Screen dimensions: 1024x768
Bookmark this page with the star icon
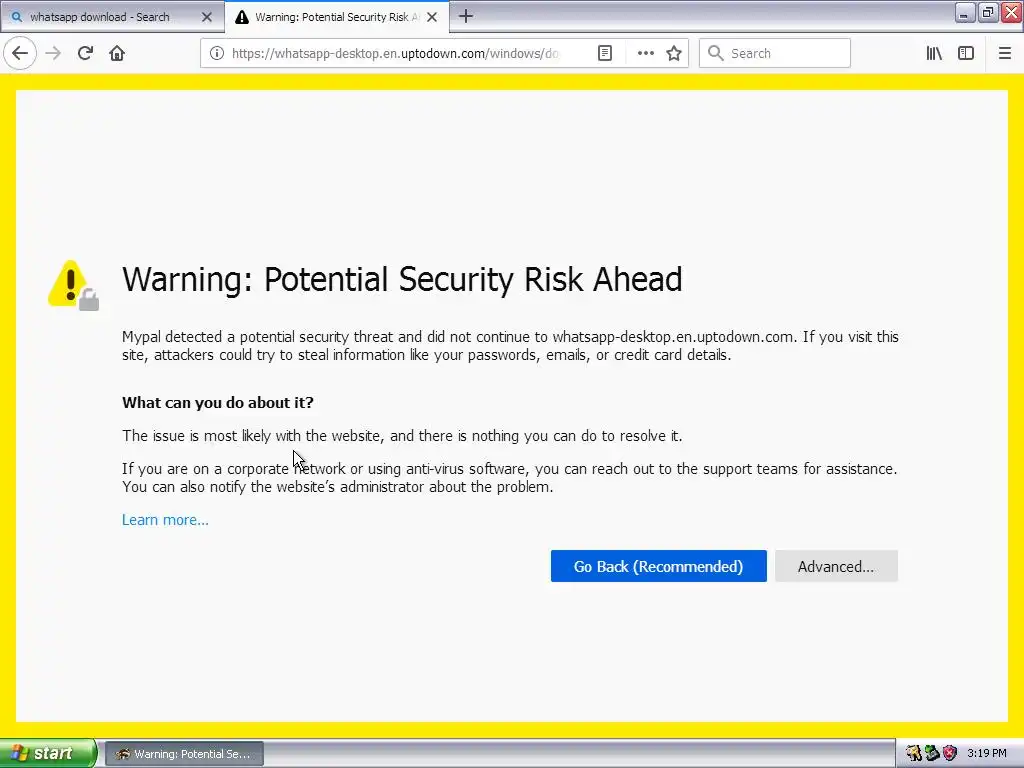674,54
